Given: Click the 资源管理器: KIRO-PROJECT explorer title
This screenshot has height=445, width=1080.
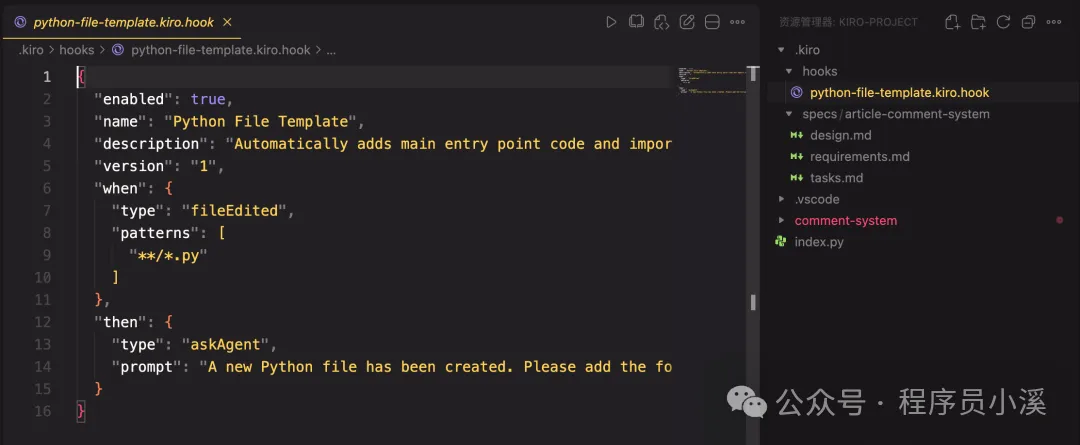Looking at the screenshot, I should [848, 22].
